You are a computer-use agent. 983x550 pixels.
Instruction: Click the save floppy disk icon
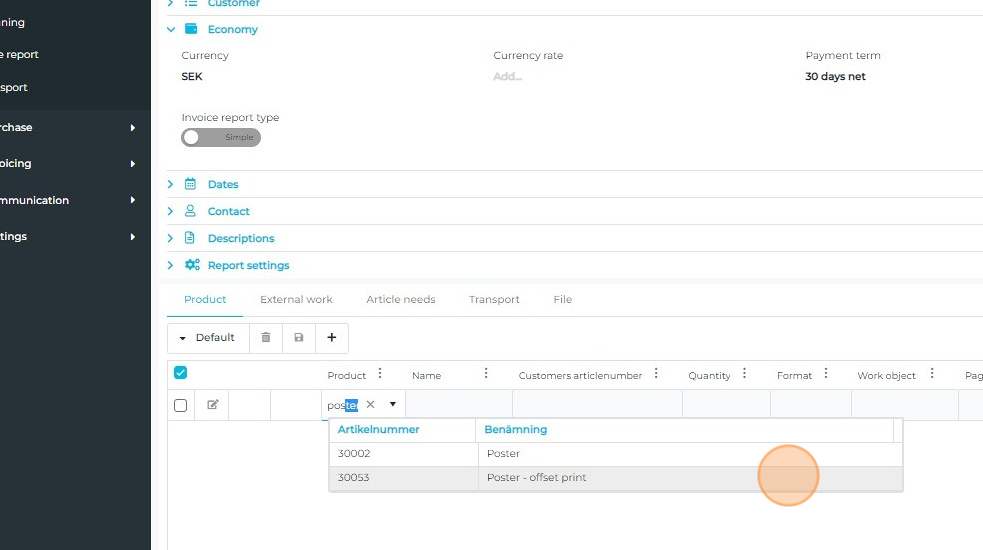click(299, 338)
